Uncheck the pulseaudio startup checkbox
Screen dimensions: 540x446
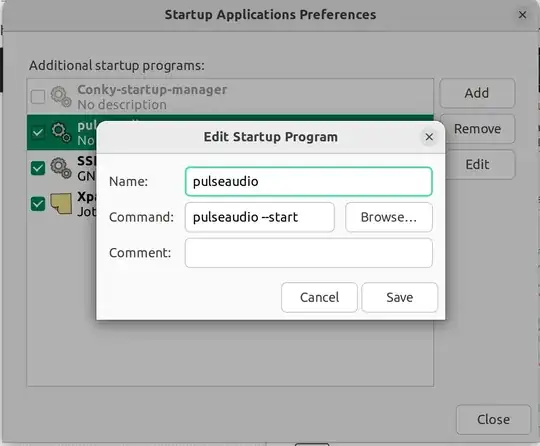pos(38,133)
